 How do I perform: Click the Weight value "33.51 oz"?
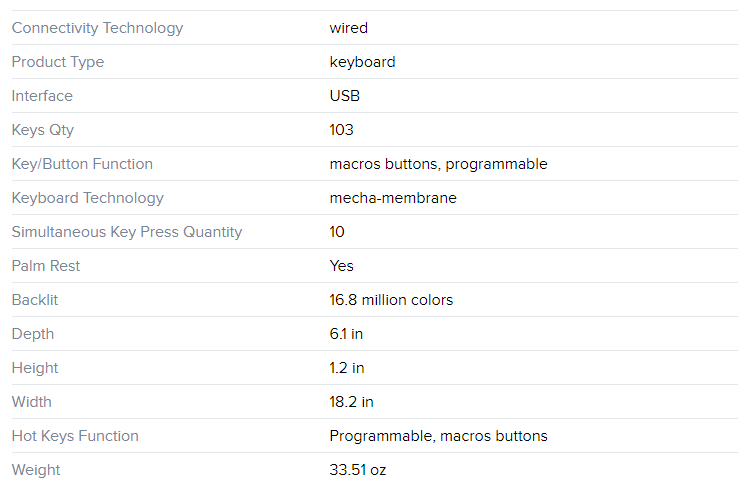[x=357, y=470]
